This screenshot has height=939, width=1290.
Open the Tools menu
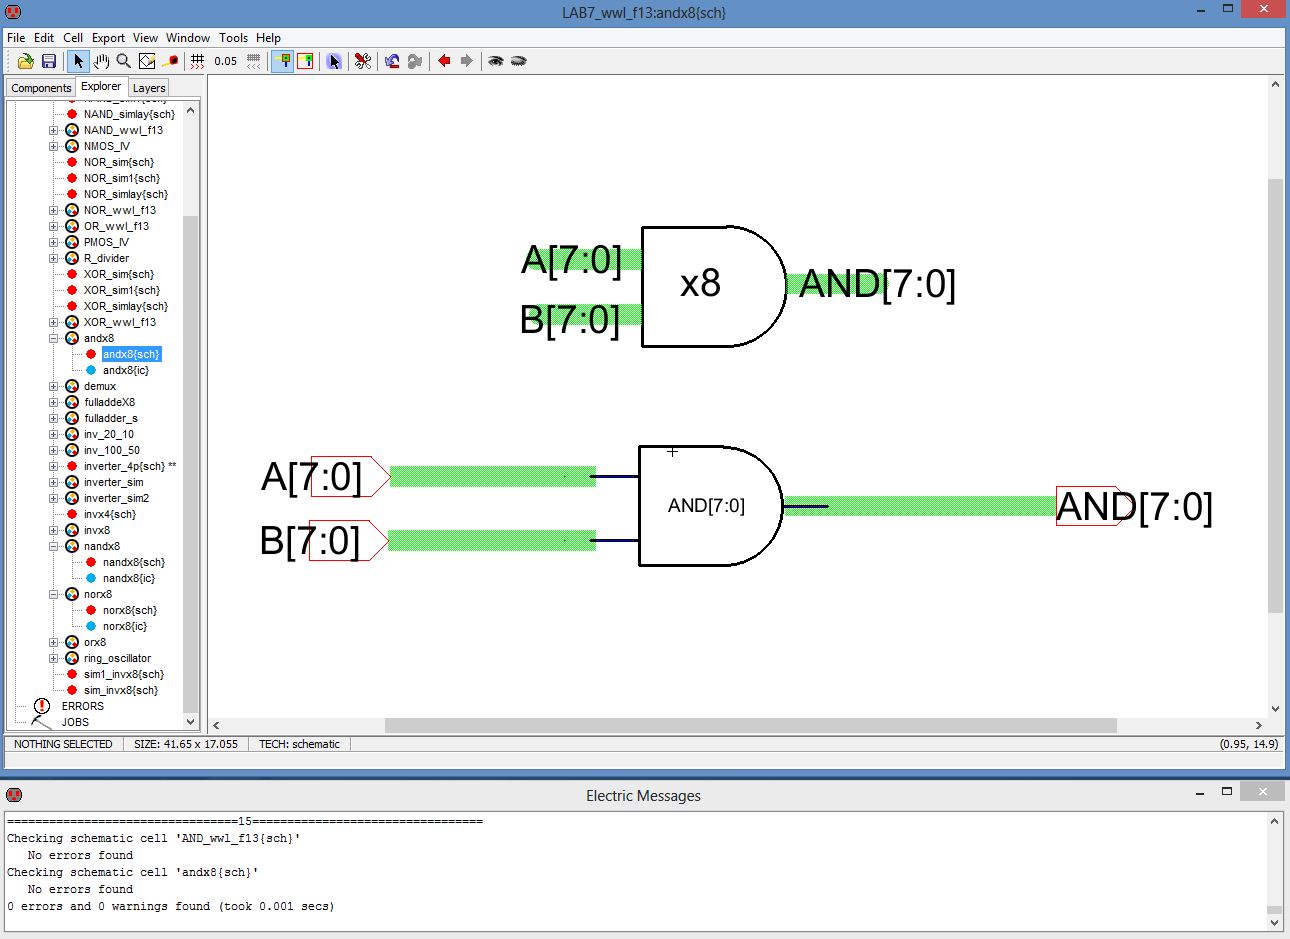click(233, 37)
